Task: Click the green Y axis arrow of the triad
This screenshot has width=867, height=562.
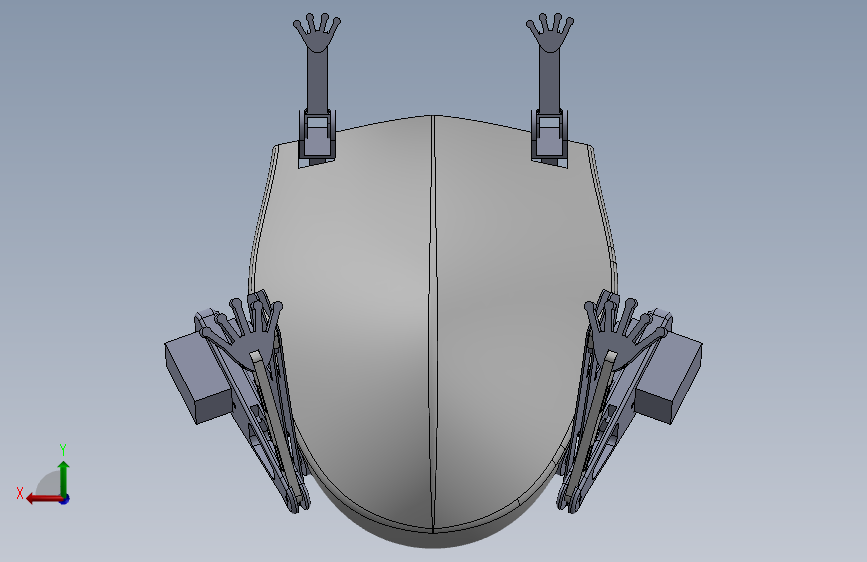Action: tap(64, 478)
